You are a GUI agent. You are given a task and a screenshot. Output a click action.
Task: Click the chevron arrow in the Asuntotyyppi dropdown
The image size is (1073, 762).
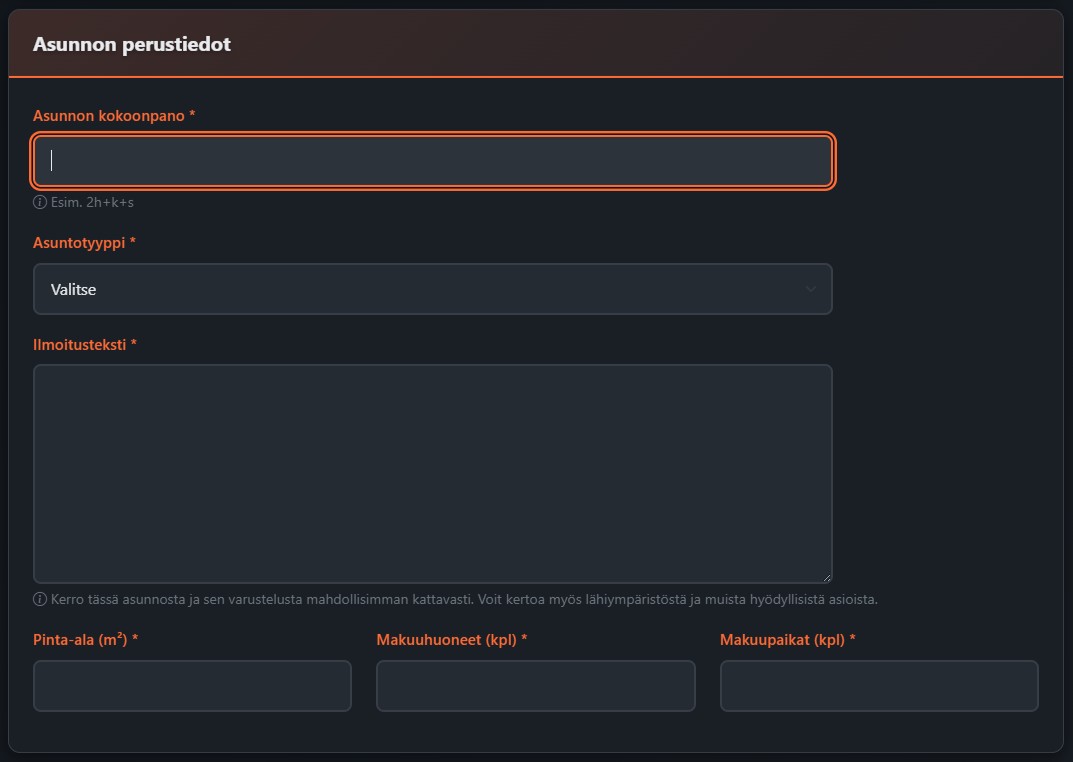(810, 289)
